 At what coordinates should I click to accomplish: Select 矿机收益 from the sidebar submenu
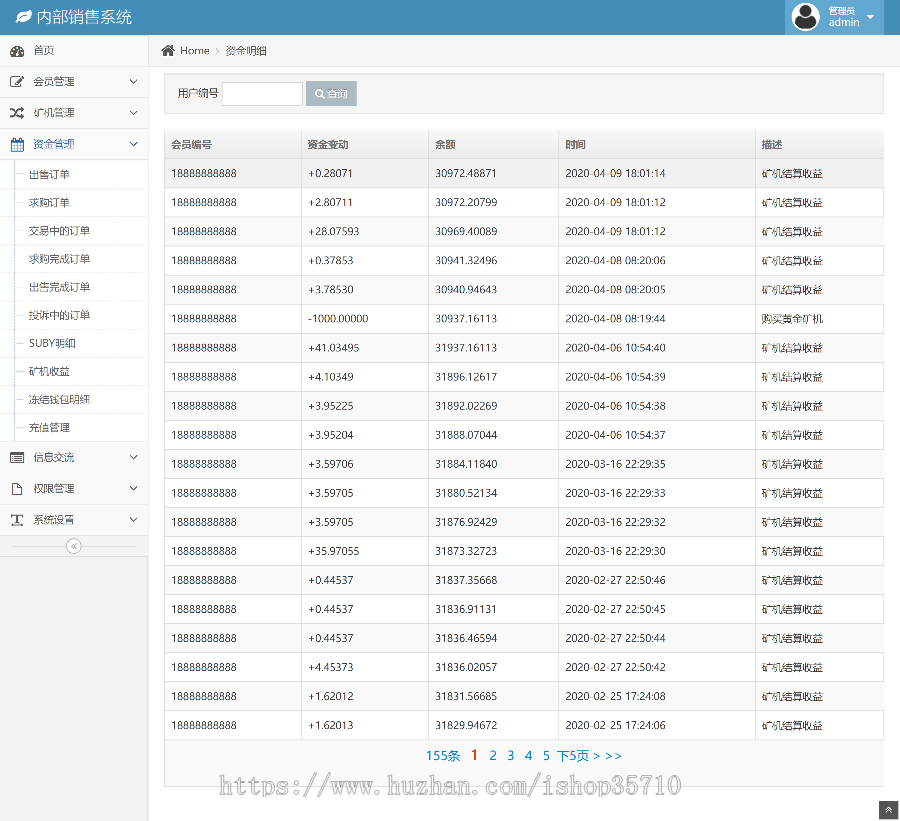pyautogui.click(x=49, y=372)
